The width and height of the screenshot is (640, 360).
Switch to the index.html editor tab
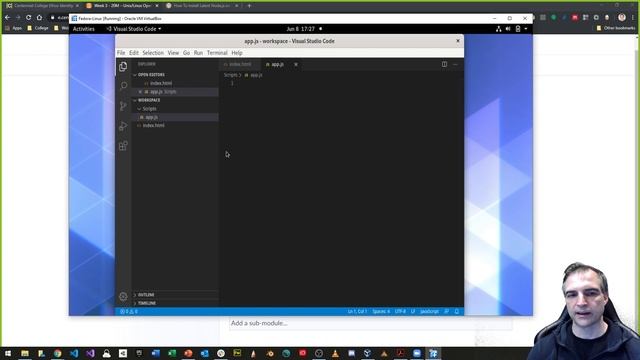pos(240,64)
